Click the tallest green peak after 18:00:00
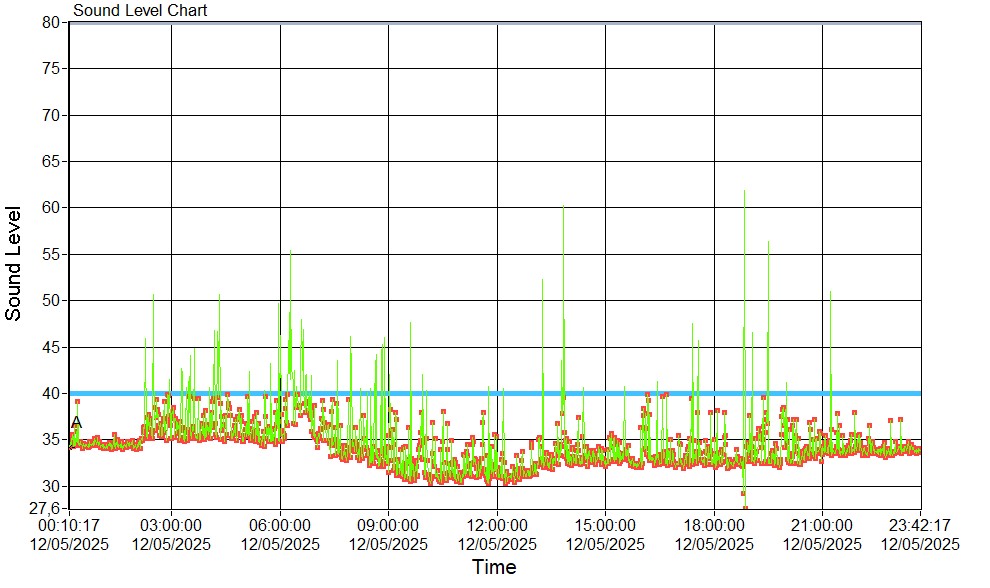Screen dimensions: 990x588 point(744,192)
